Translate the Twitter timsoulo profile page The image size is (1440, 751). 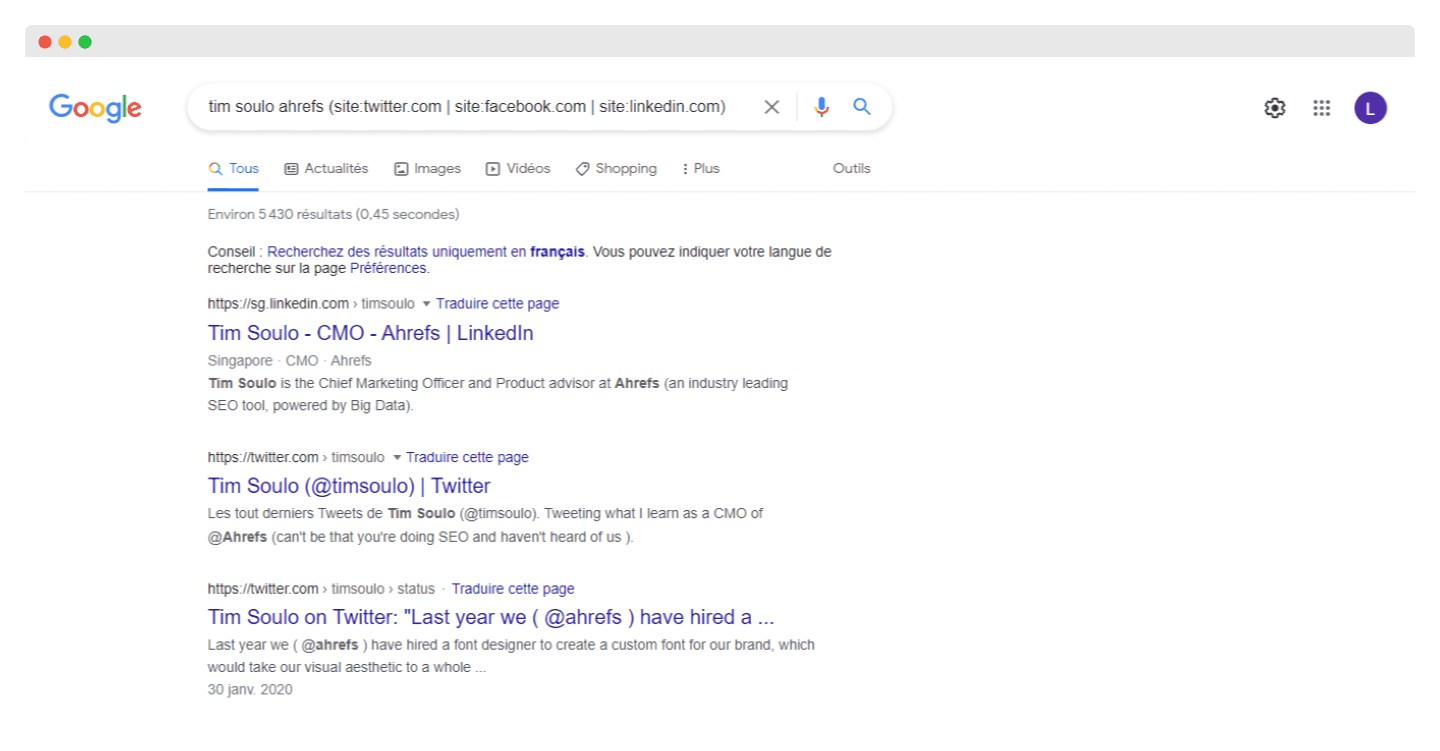pos(467,457)
